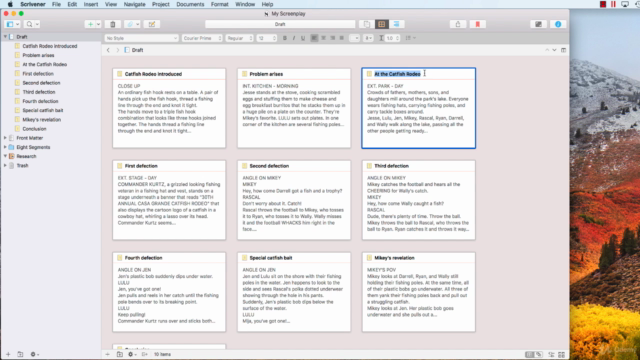640x360 pixels.
Task: Collapse the Draft folder in binder
Action: coord(5,37)
